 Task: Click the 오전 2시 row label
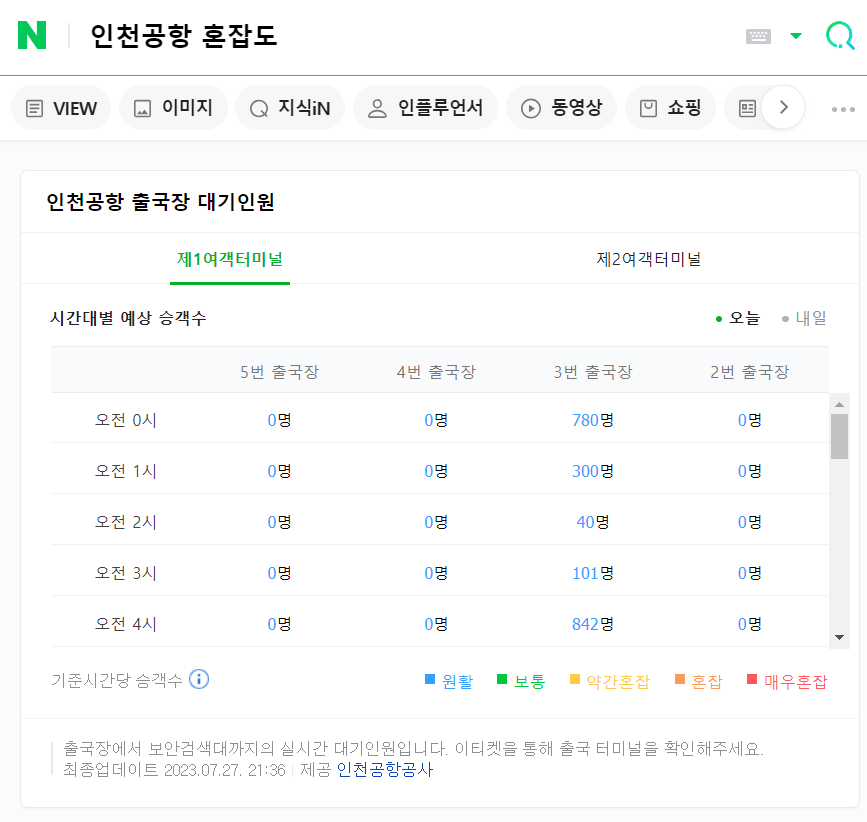(126, 522)
